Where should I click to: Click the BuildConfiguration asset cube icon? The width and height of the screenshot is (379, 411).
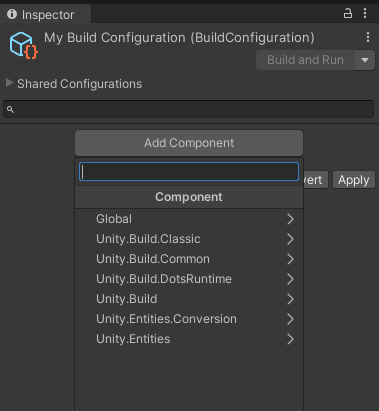[23, 46]
